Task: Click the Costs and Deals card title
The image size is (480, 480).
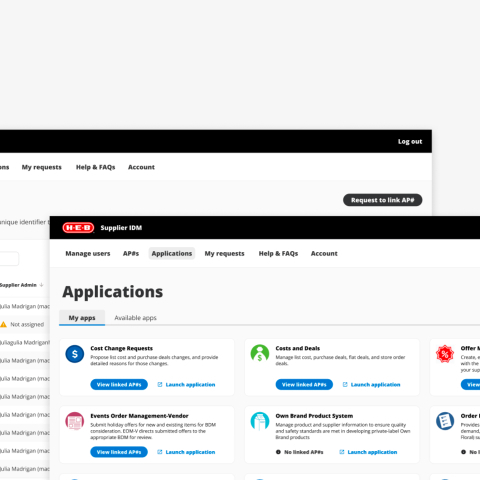Action: click(298, 348)
